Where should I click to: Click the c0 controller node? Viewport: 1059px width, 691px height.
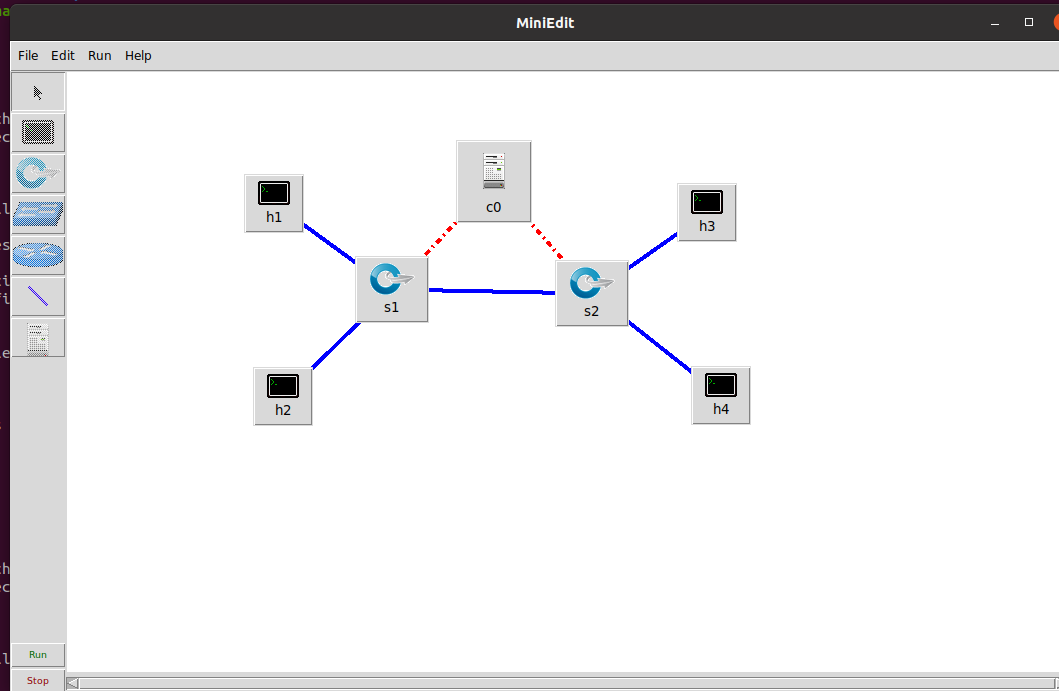pyautogui.click(x=494, y=181)
